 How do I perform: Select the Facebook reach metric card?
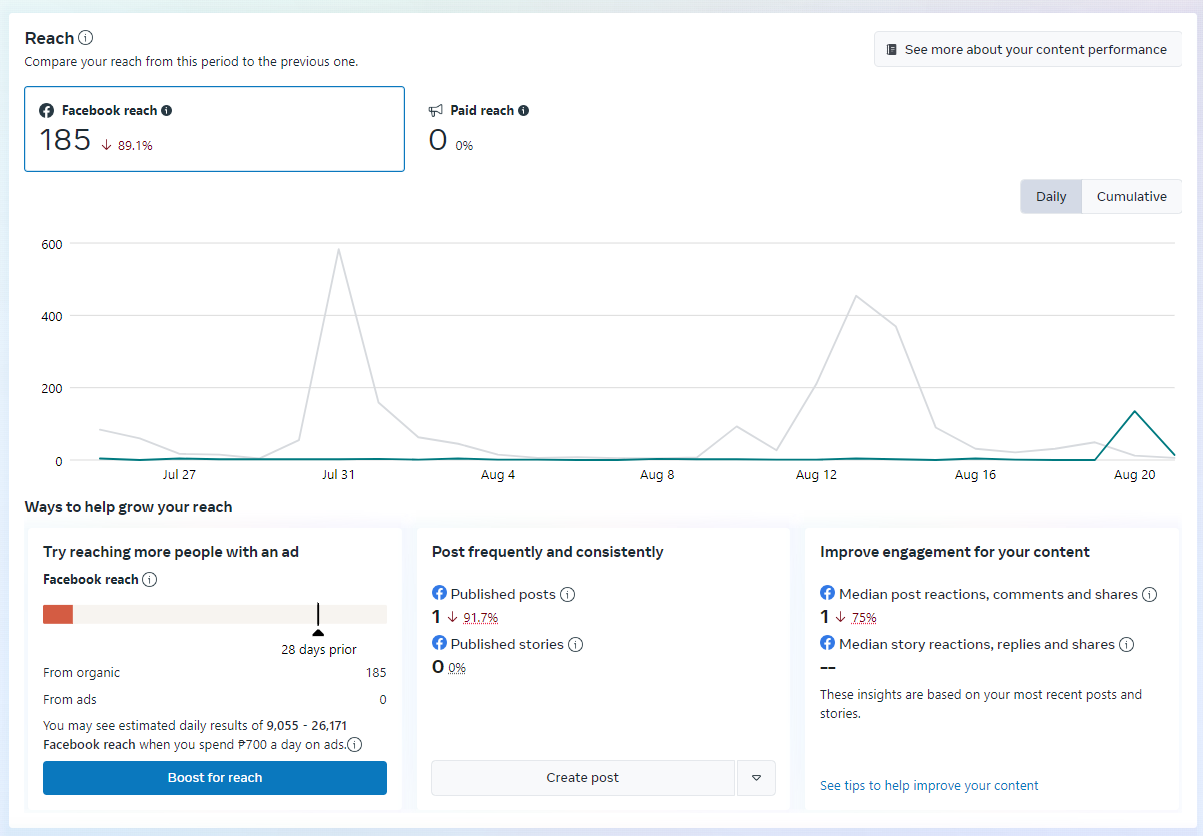(x=214, y=129)
